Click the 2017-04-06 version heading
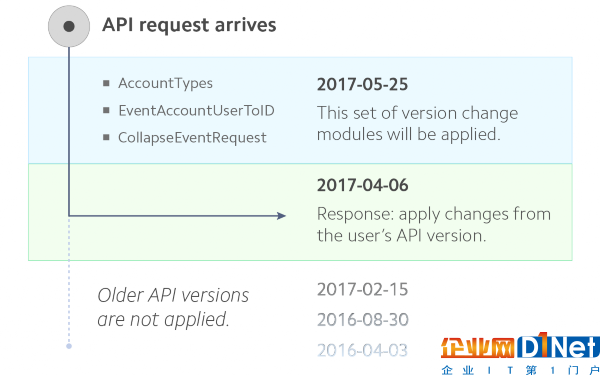This screenshot has height=375, width=600. pyautogui.click(x=362, y=185)
